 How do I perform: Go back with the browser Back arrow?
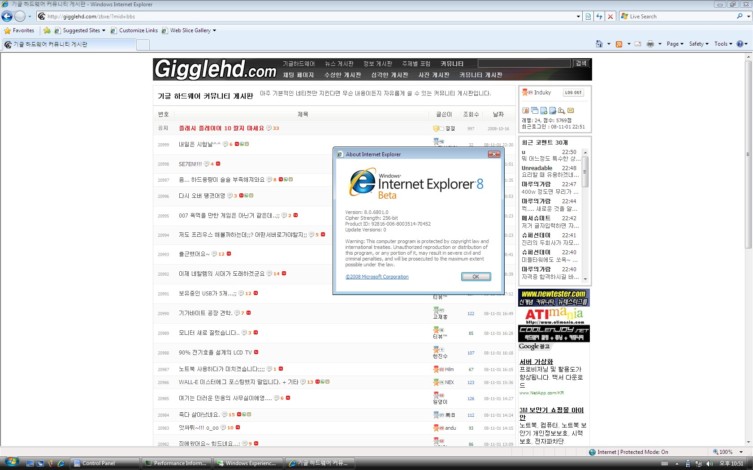point(7,16)
